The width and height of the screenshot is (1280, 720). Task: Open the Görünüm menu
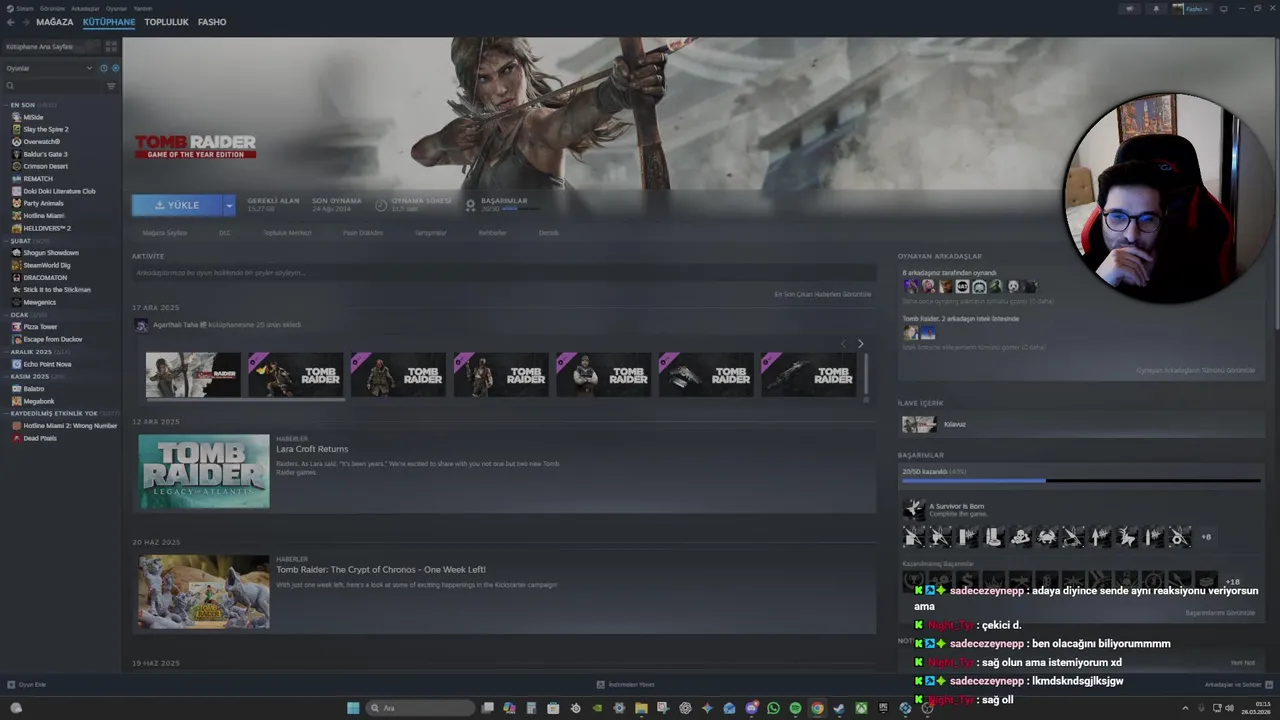click(52, 8)
